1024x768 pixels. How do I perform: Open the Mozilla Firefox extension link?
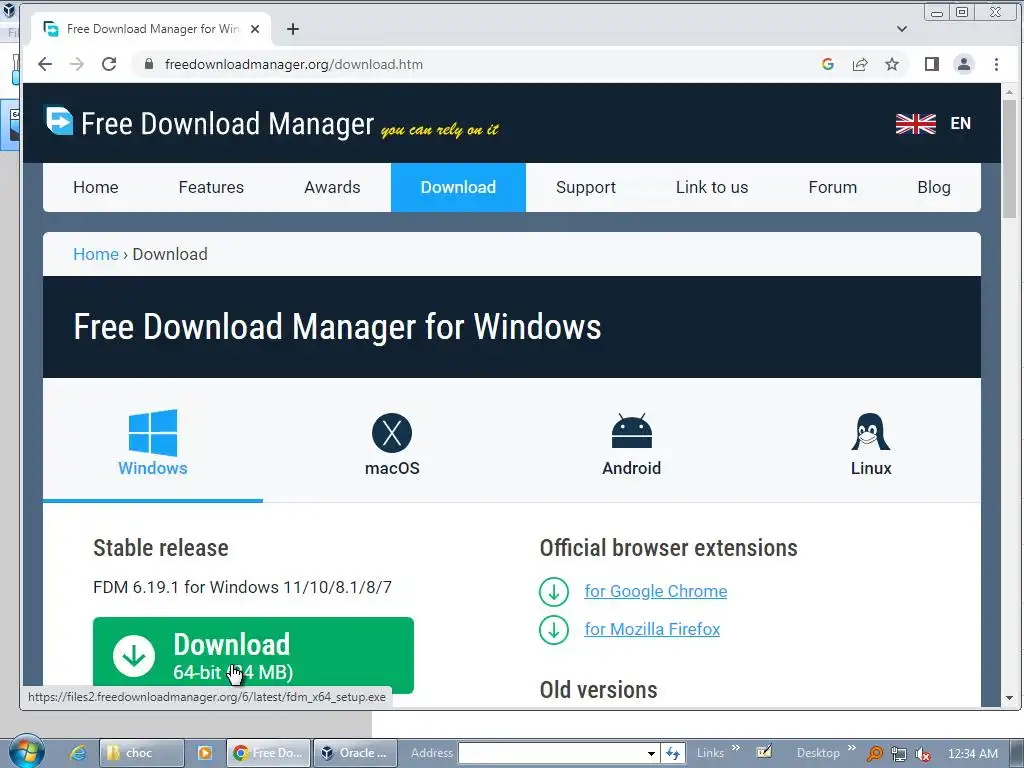652,630
